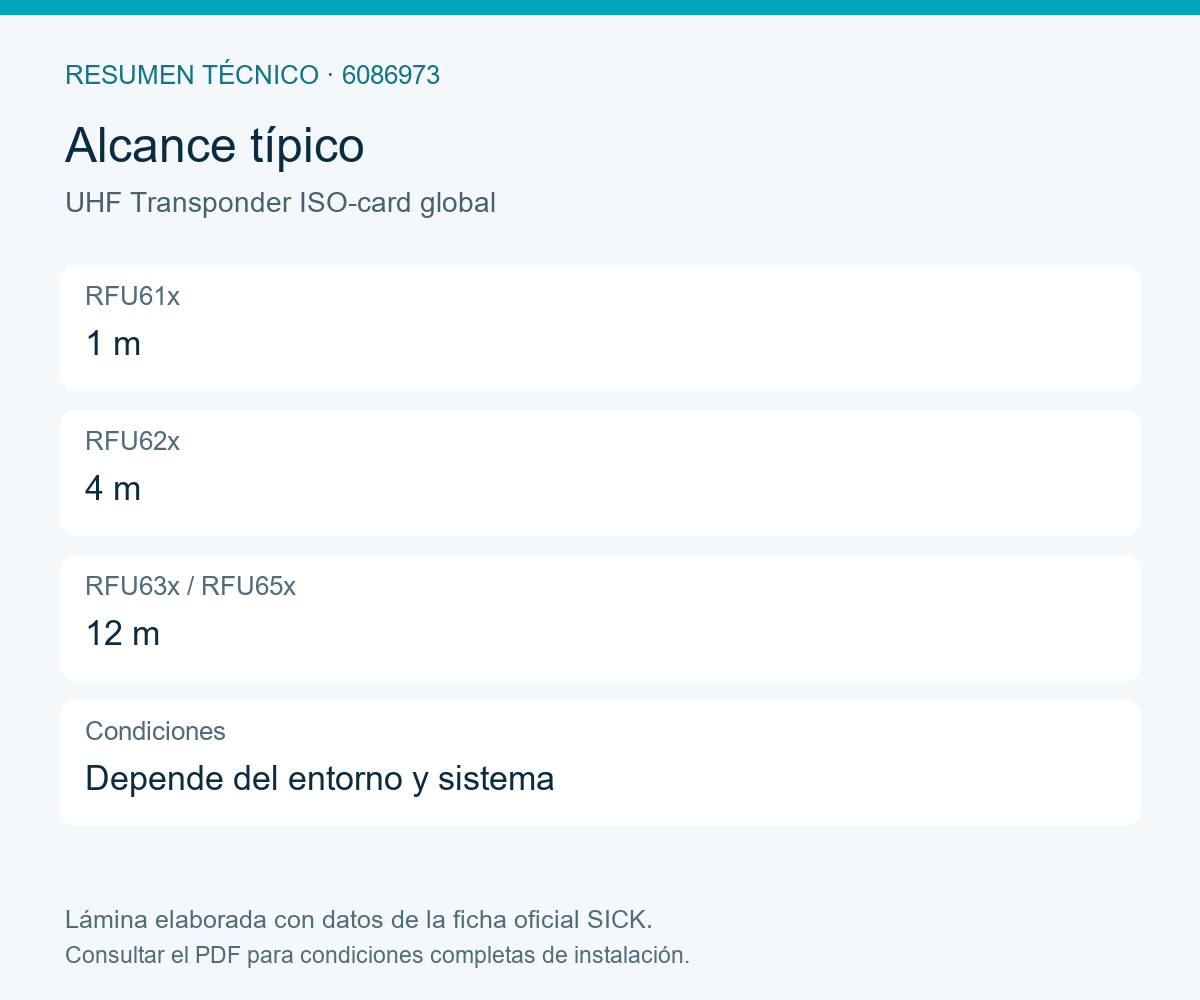Image resolution: width=1200 pixels, height=1000 pixels.
Task: Select the UHF Transponder ISO-card global subtitle
Action: tap(280, 203)
